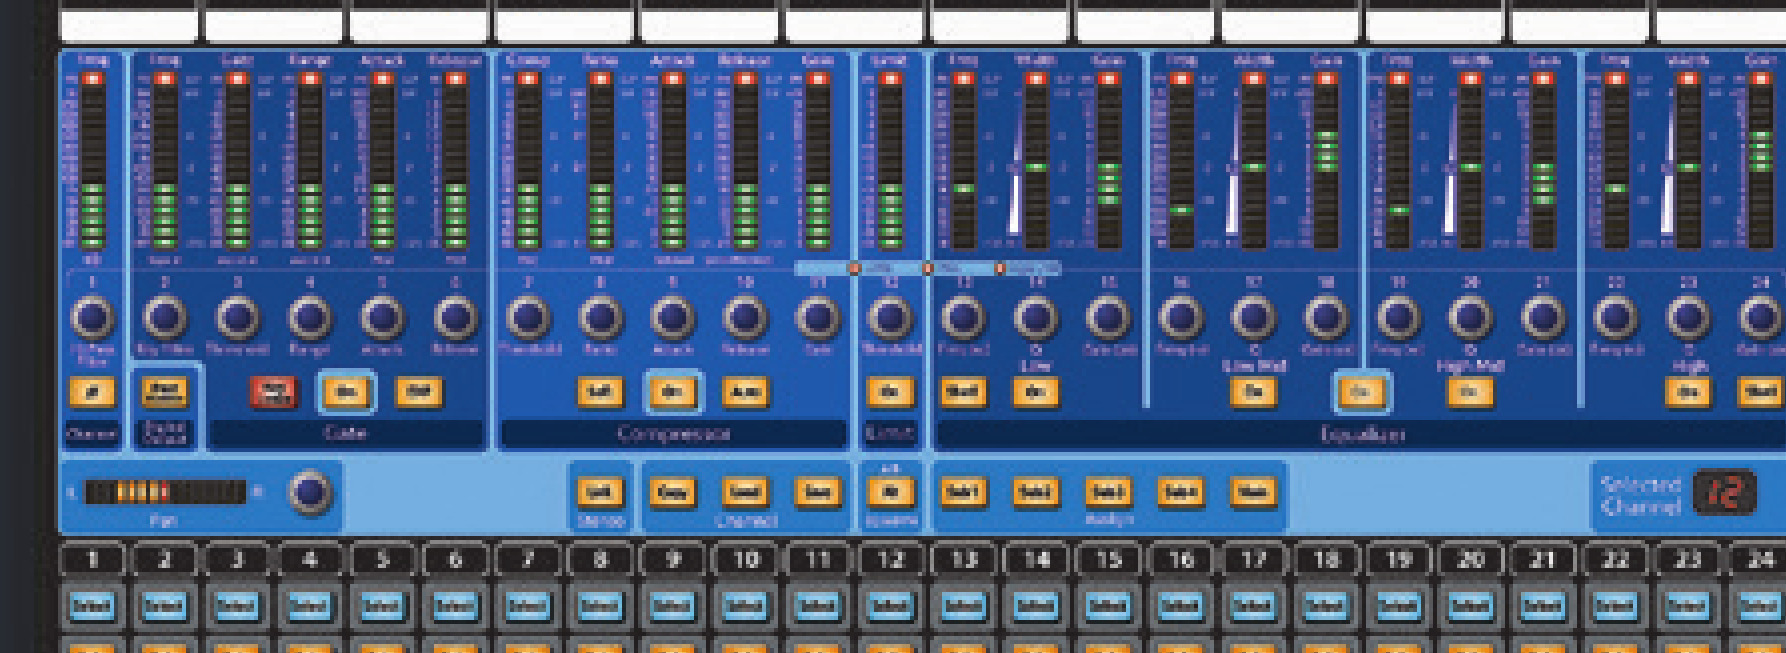Toggle the Gate On button
The height and width of the screenshot is (653, 1786).
[x=346, y=392]
